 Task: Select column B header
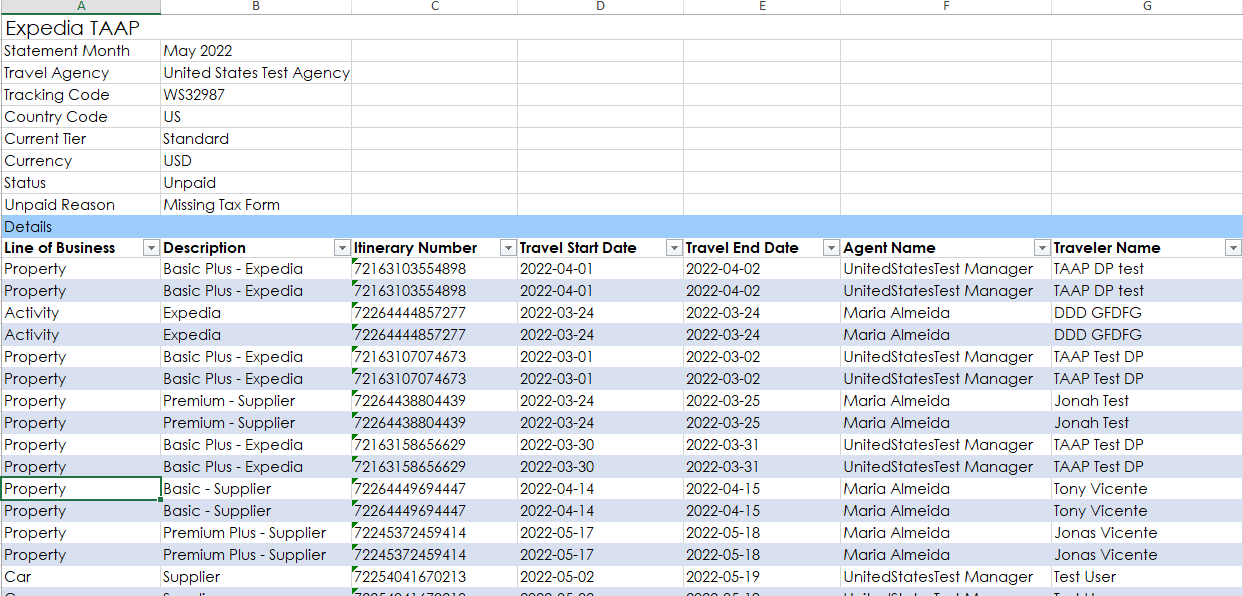pos(256,6)
